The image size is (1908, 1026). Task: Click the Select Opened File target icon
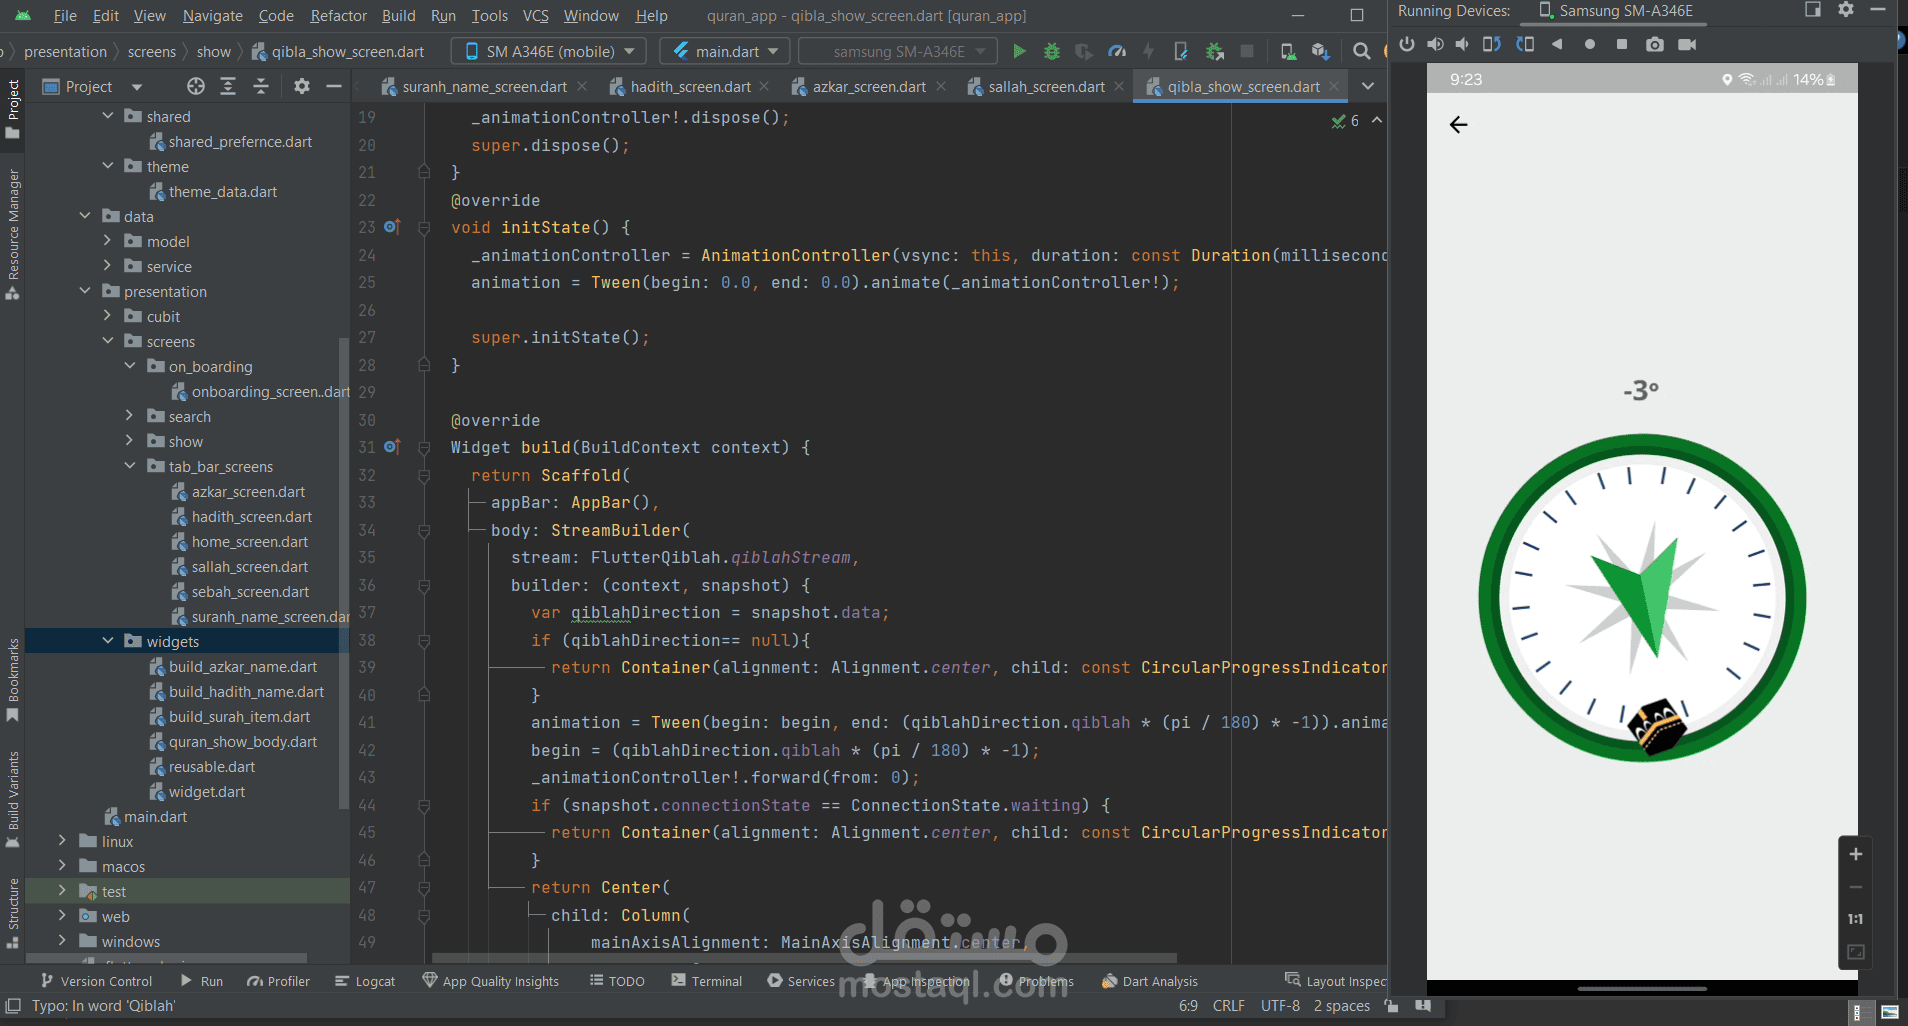196,86
